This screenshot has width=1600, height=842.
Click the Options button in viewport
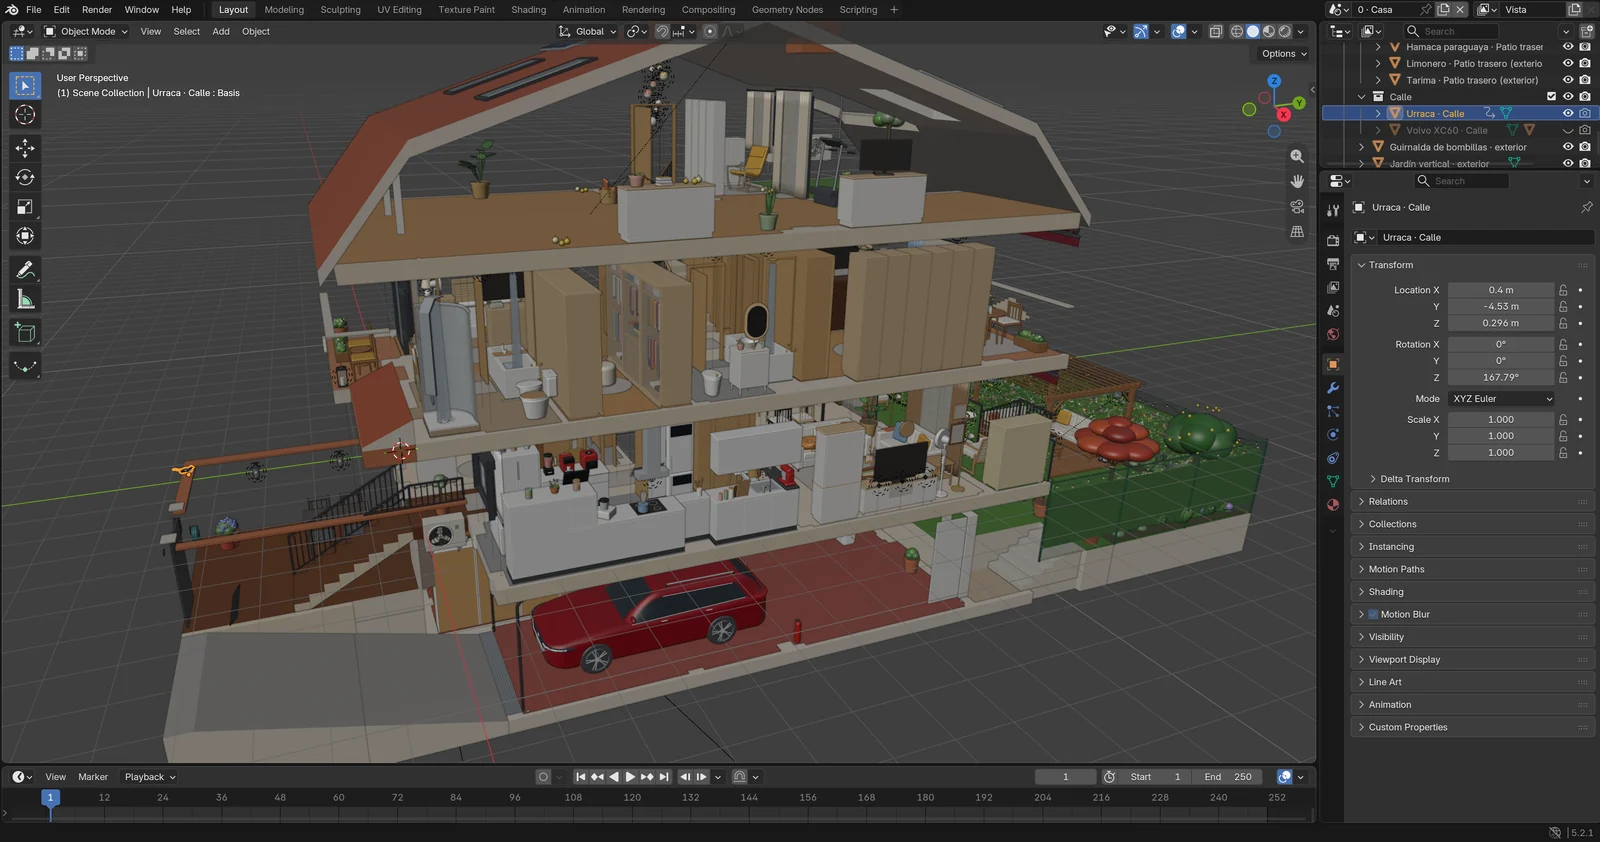(x=1284, y=54)
